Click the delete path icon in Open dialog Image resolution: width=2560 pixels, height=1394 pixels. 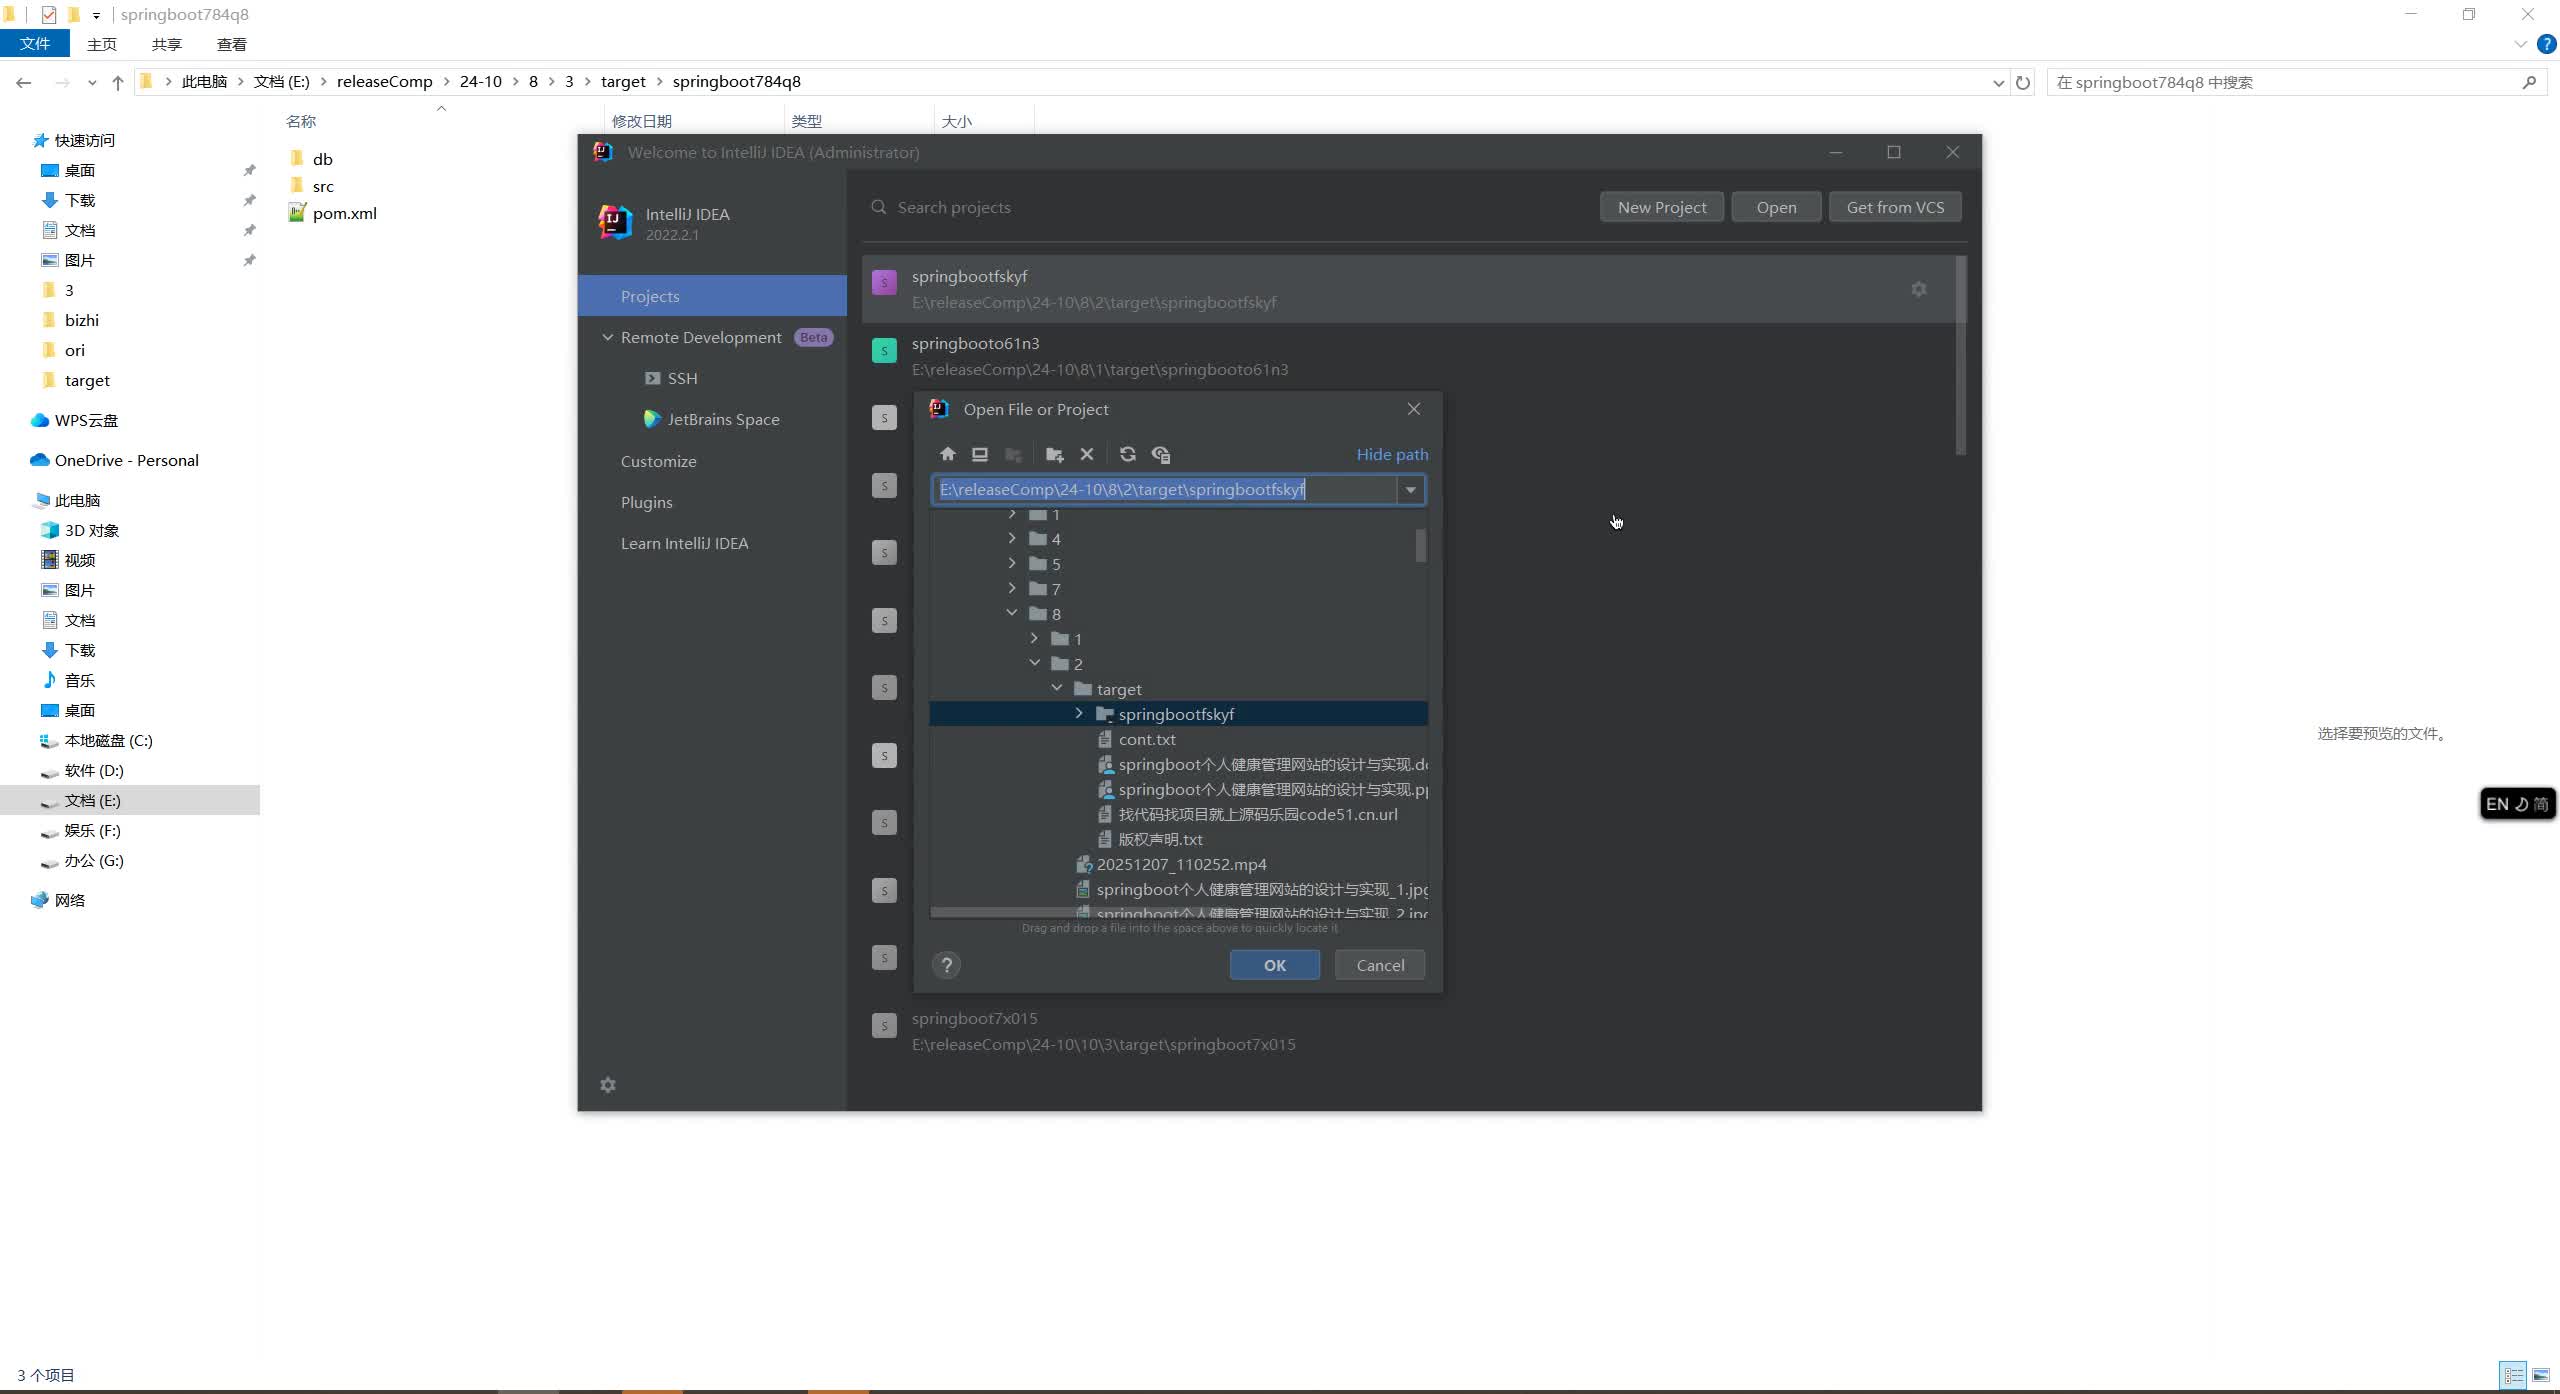[1087, 454]
